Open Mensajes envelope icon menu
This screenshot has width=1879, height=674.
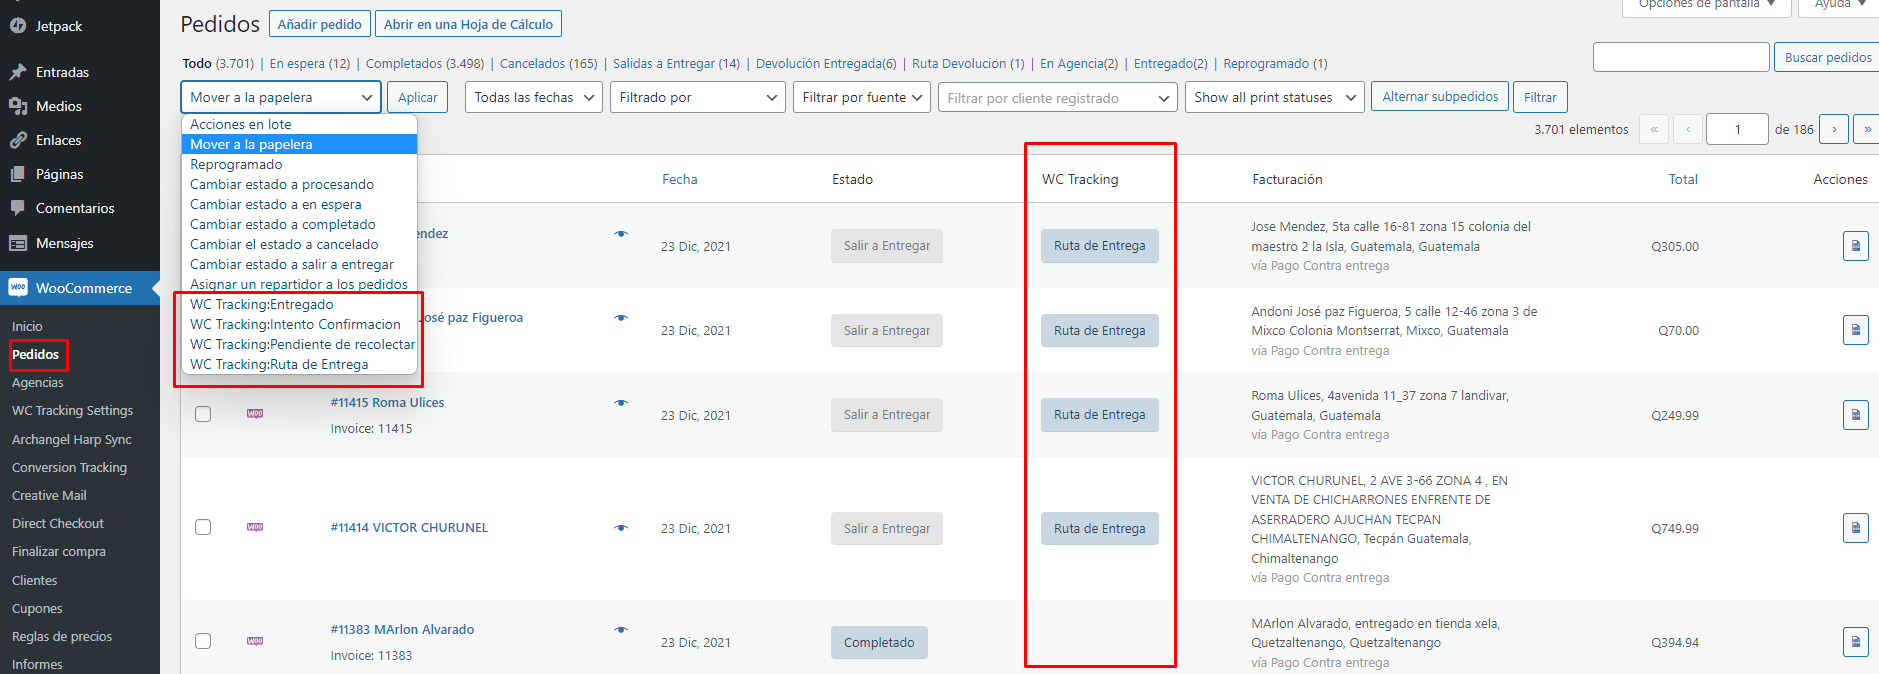point(18,243)
